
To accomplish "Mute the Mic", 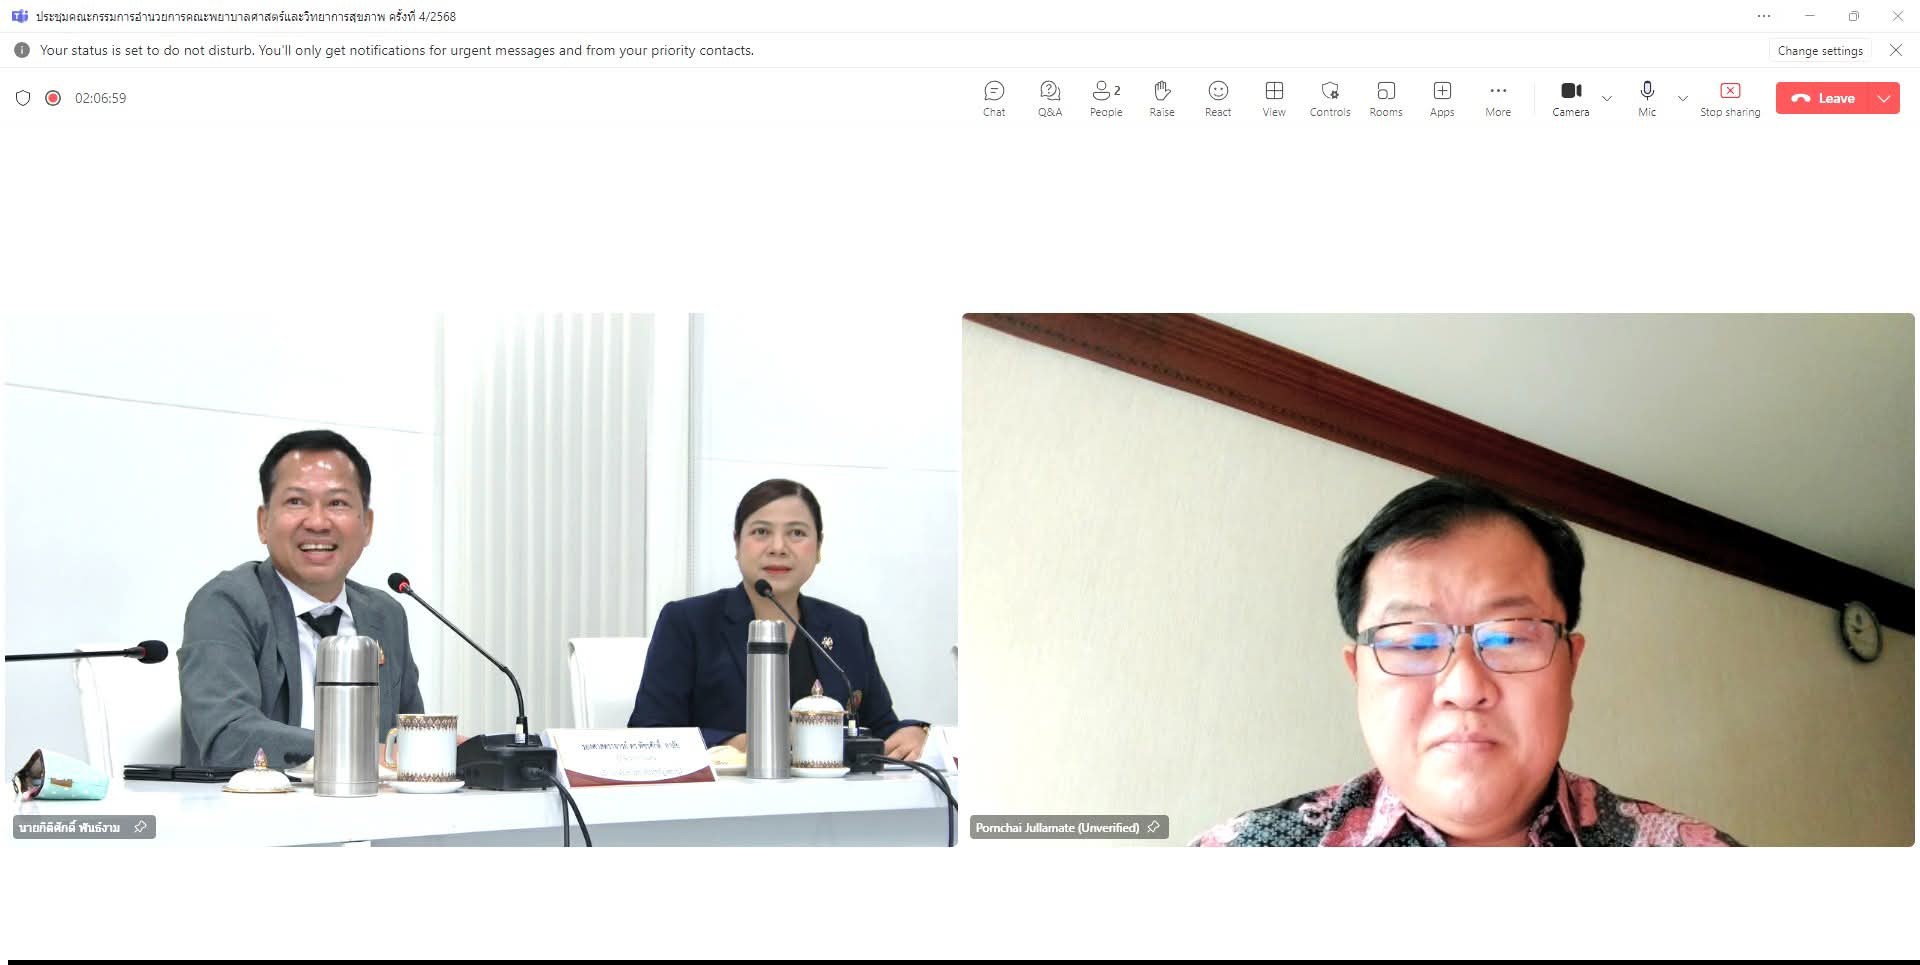I will tap(1646, 98).
